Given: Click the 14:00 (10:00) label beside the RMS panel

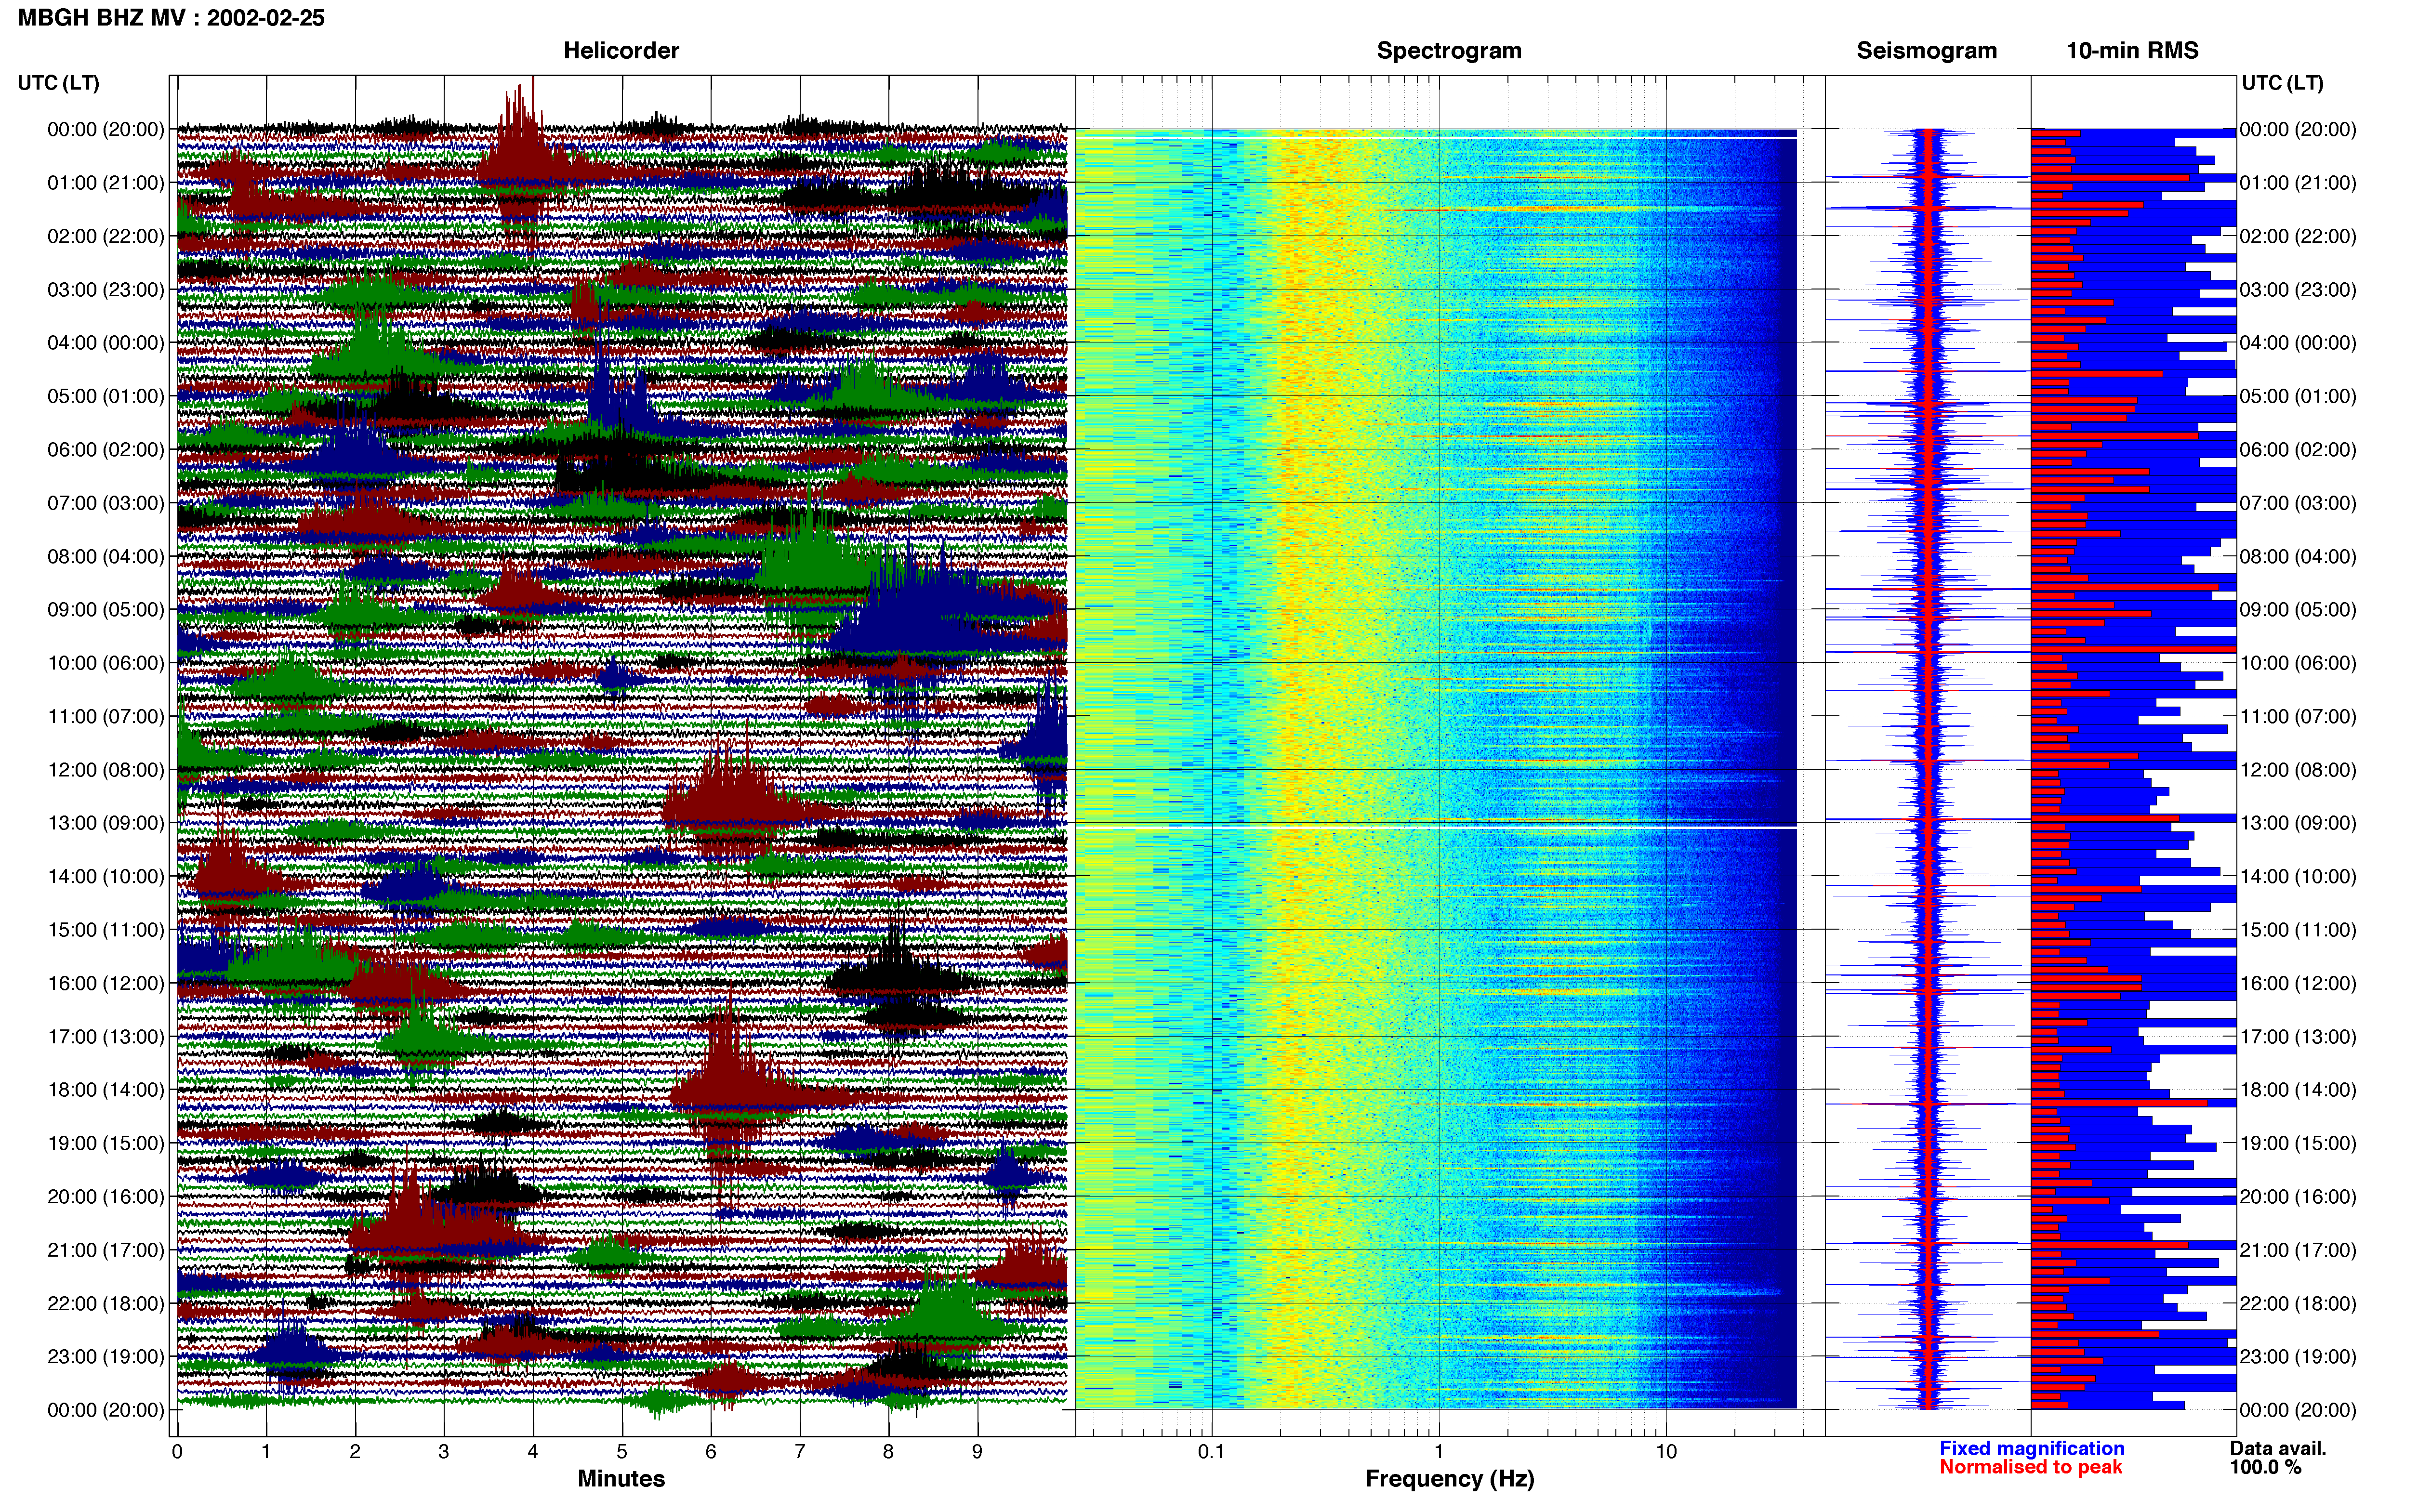Looking at the screenshot, I should point(2298,876).
